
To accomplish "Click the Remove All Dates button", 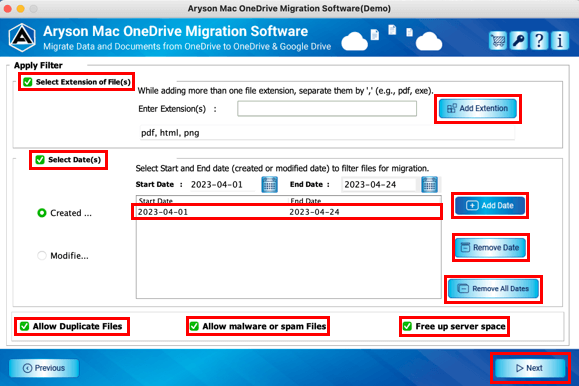I will point(493,289).
